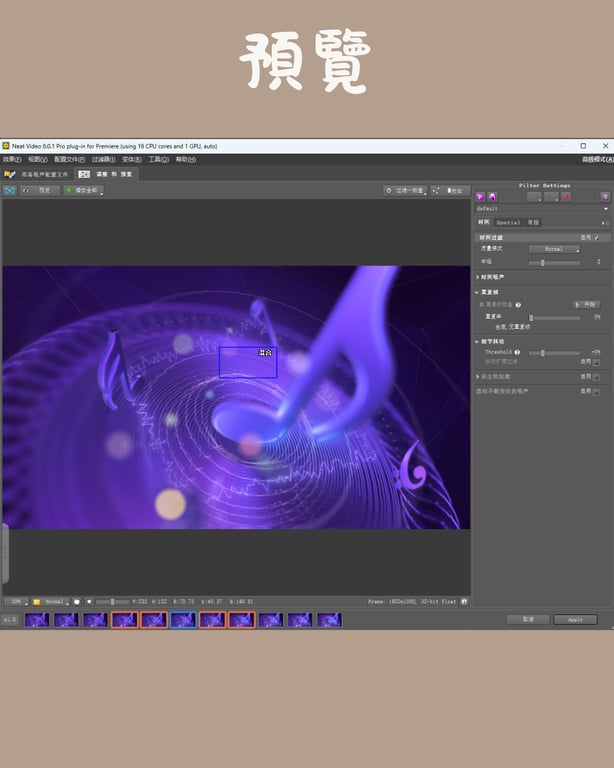Open the 过滤器(I) filter menu
614x768 pixels.
tap(103, 160)
